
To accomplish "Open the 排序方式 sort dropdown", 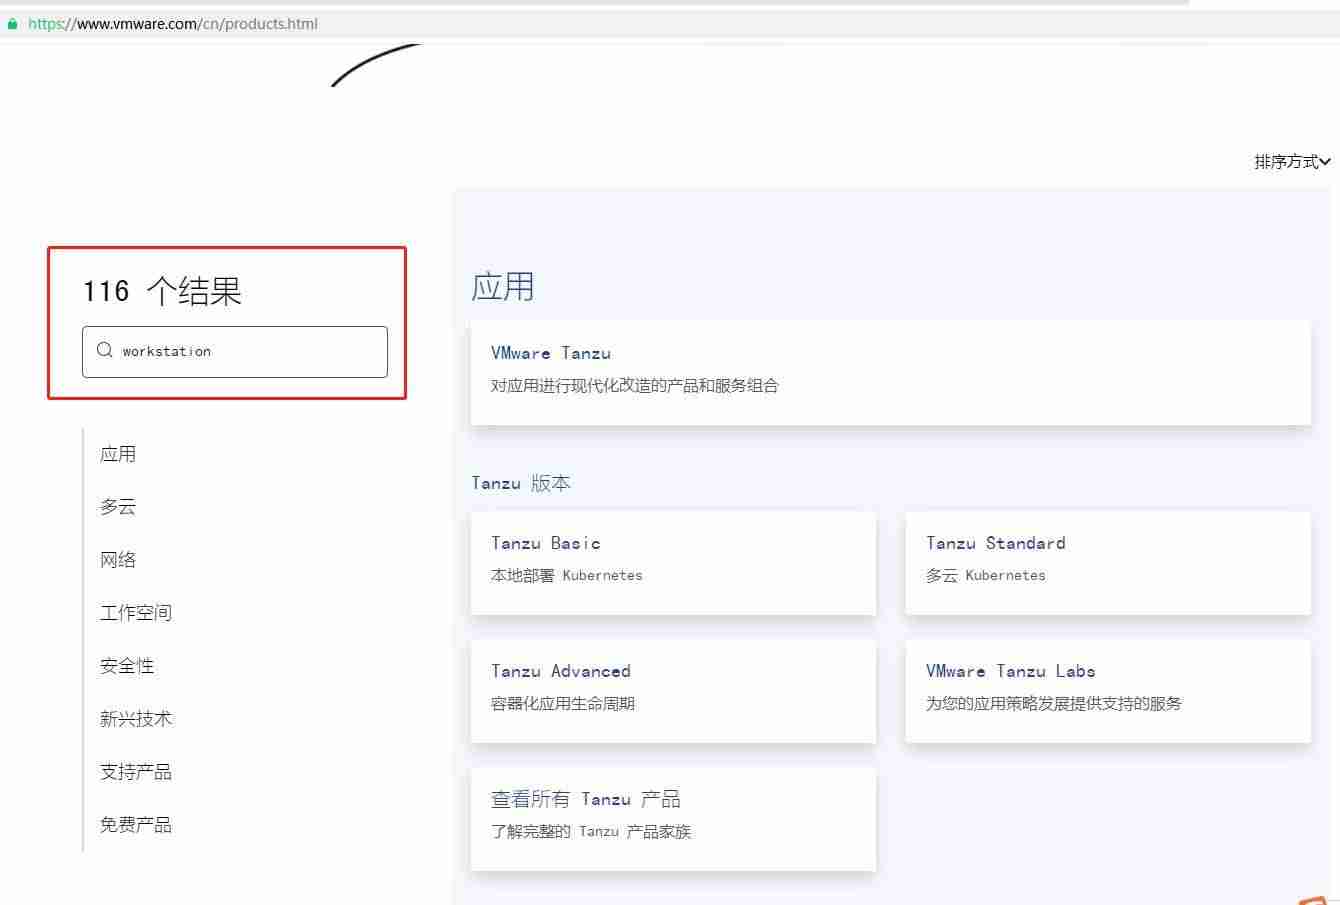I will pyautogui.click(x=1292, y=162).
